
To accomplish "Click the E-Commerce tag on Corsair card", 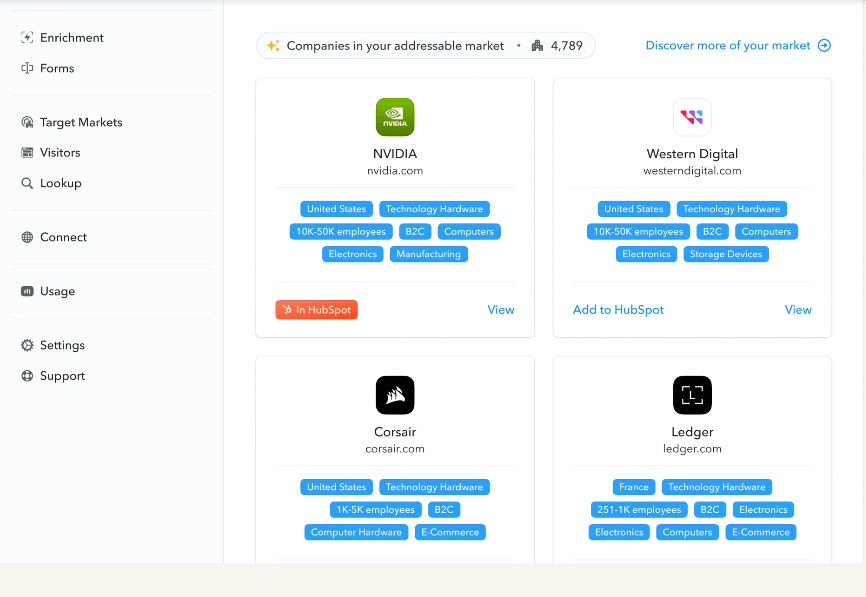I will click(x=450, y=532).
